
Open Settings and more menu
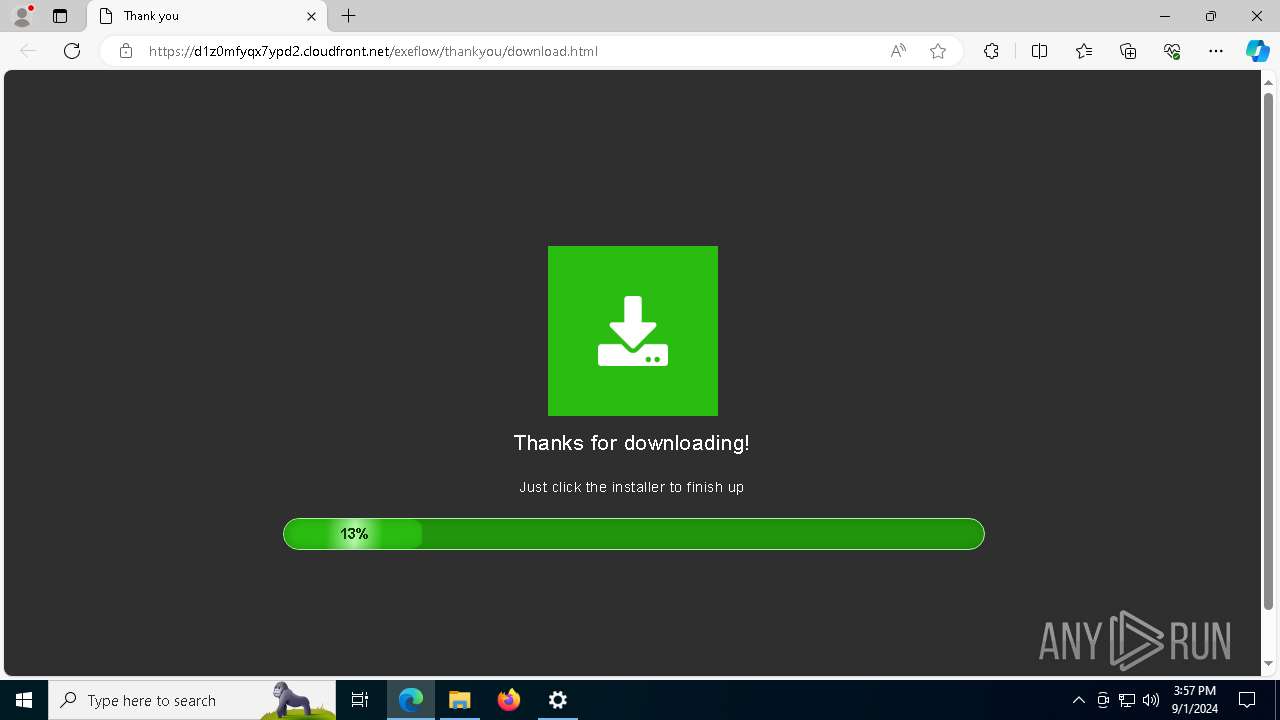(1216, 51)
